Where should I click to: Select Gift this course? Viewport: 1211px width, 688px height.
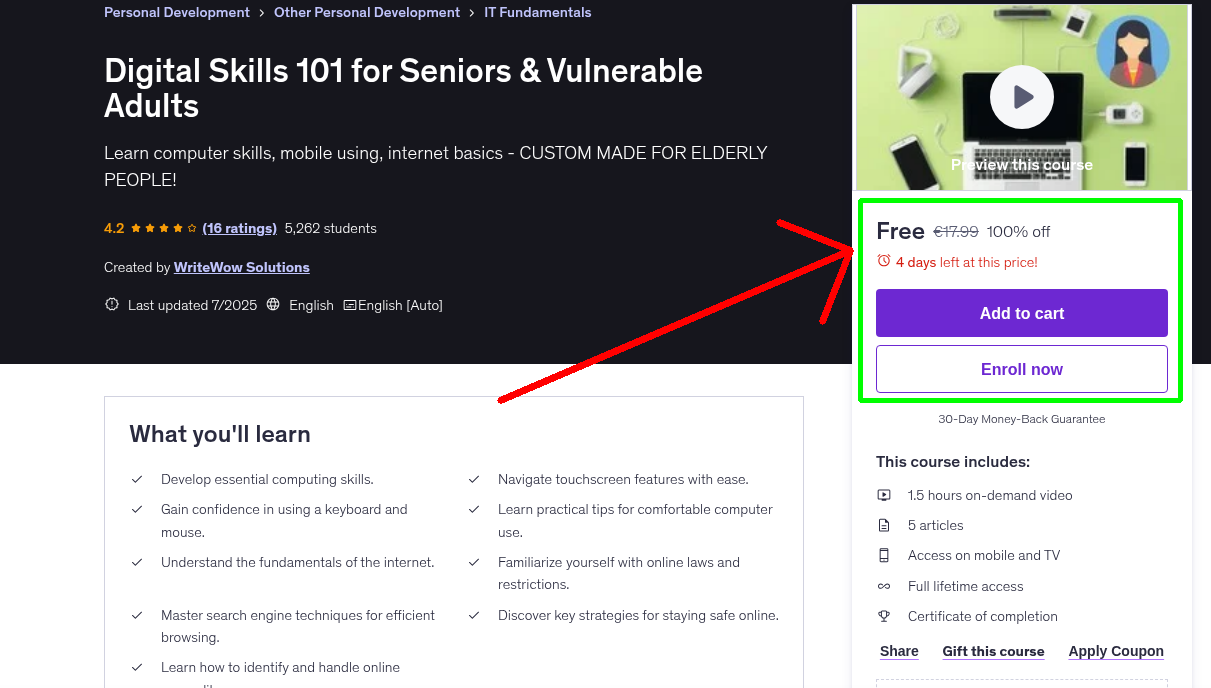click(x=993, y=651)
